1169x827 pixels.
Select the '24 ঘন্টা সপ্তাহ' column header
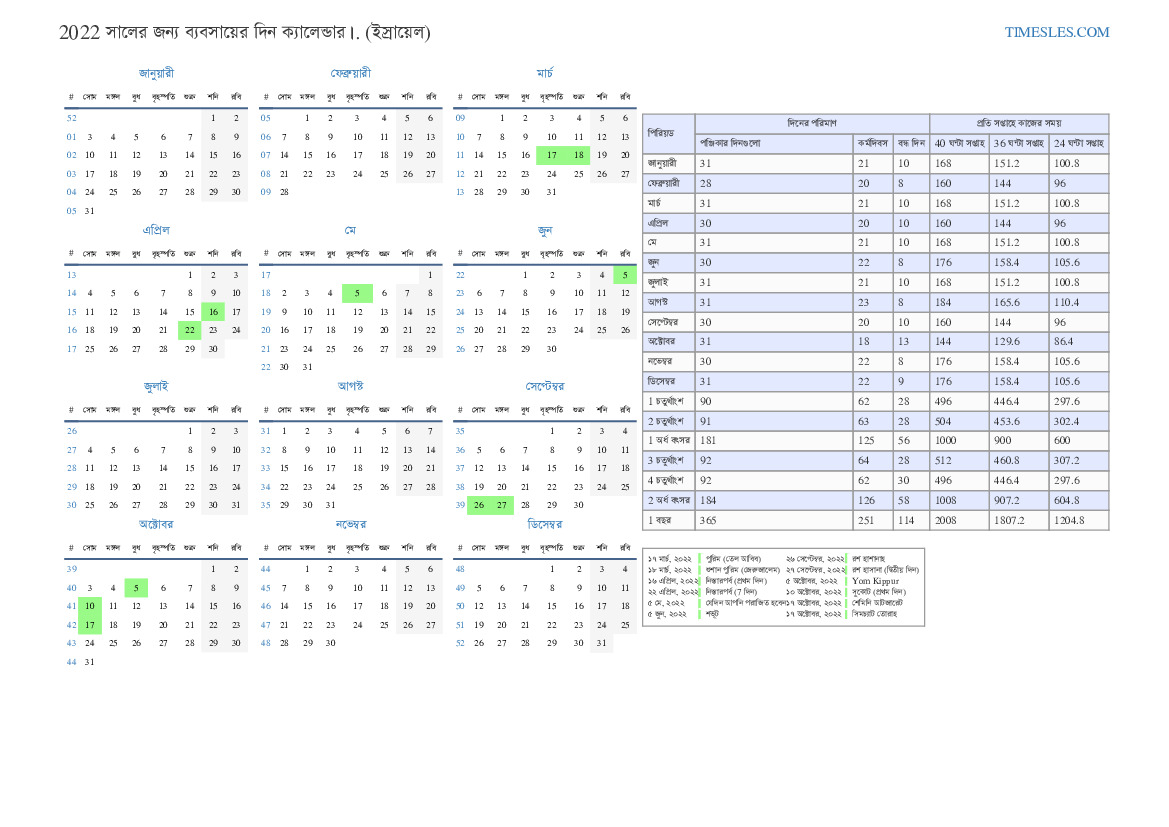point(1079,143)
